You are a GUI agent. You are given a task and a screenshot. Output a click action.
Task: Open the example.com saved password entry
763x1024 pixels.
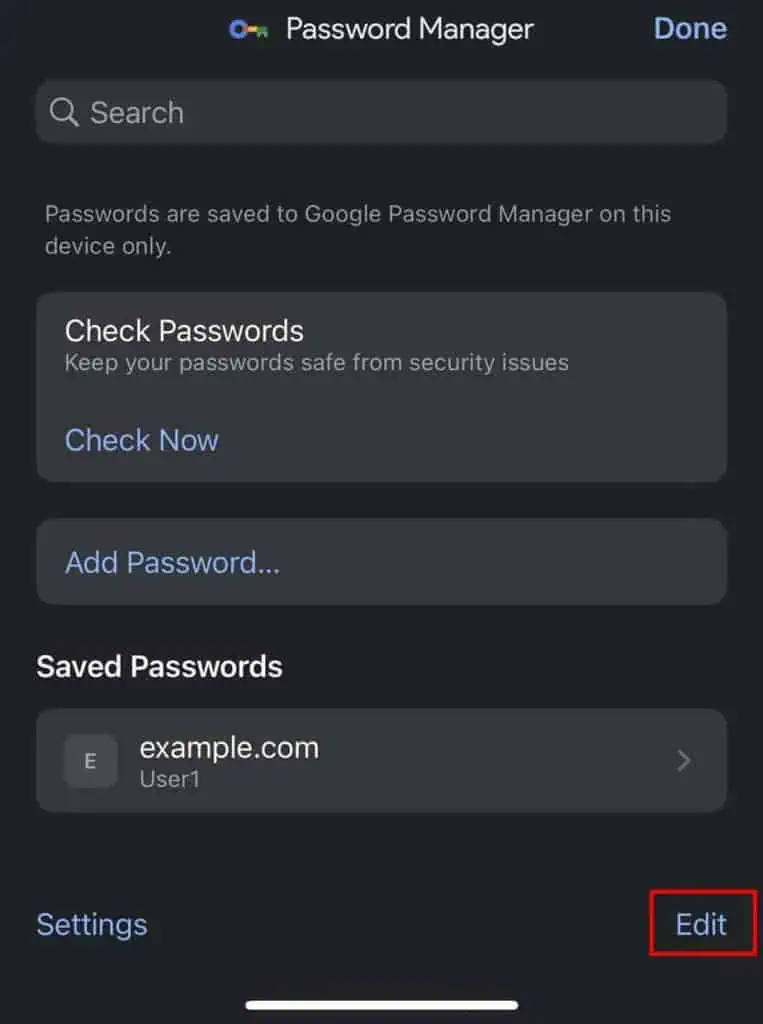(381, 761)
